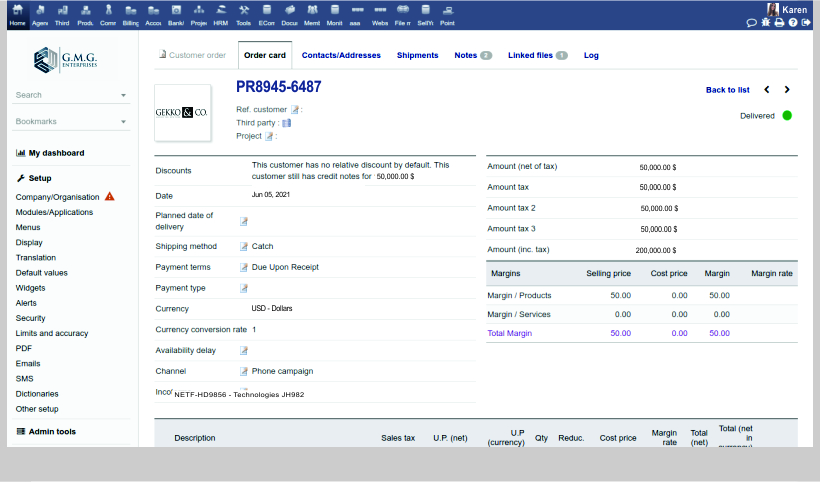Click the bug report icon

[765, 22]
